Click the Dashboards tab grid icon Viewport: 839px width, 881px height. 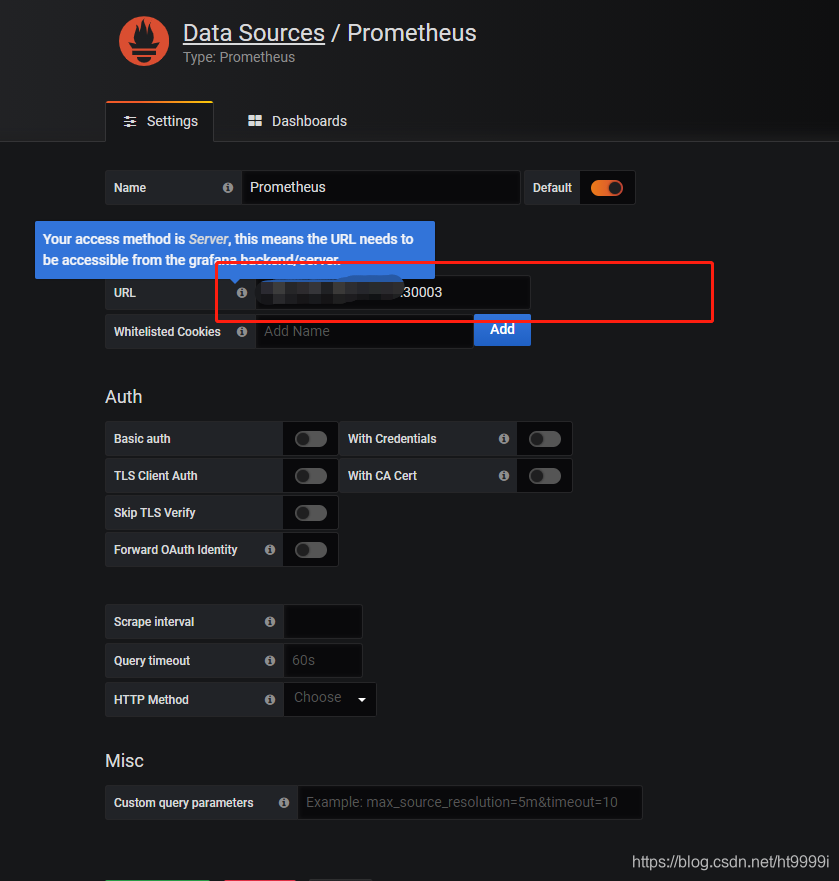[x=255, y=121]
